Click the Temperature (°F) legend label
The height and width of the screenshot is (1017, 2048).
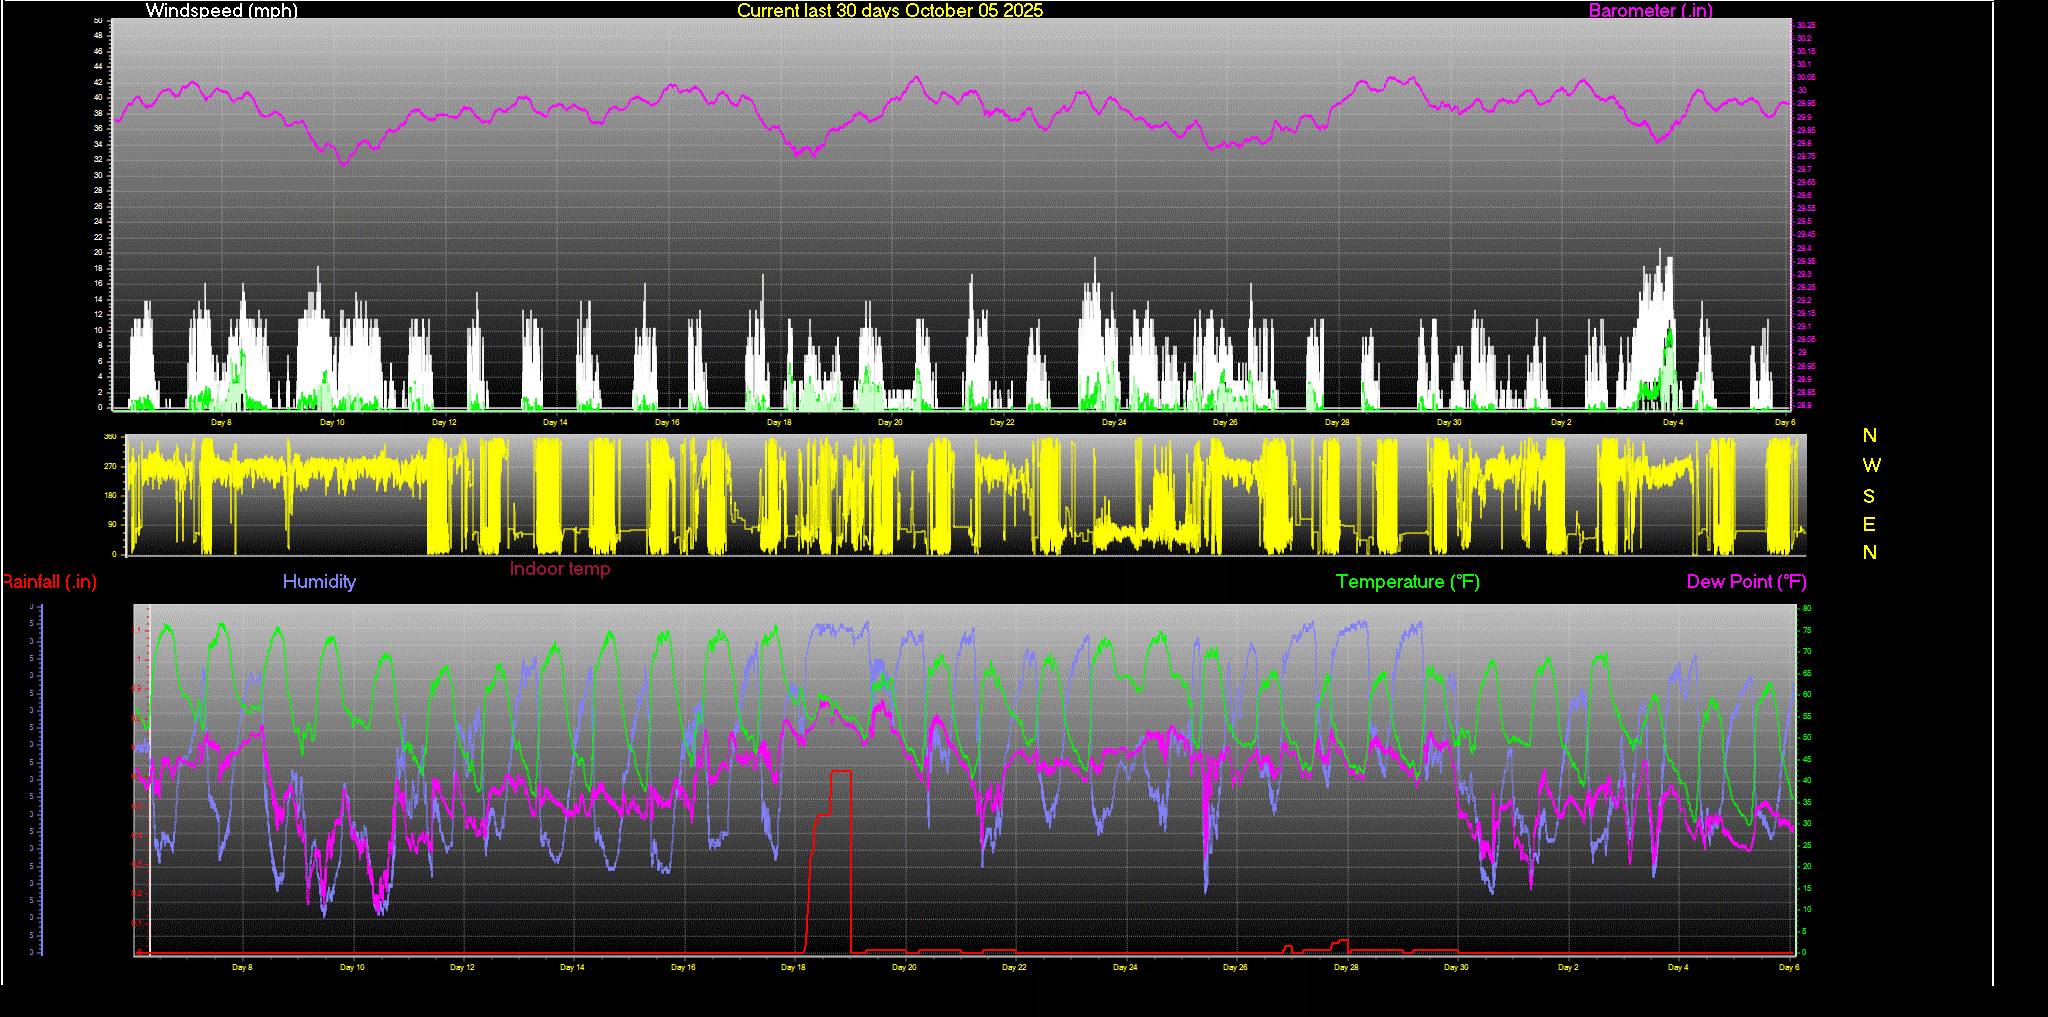pyautogui.click(x=1407, y=582)
